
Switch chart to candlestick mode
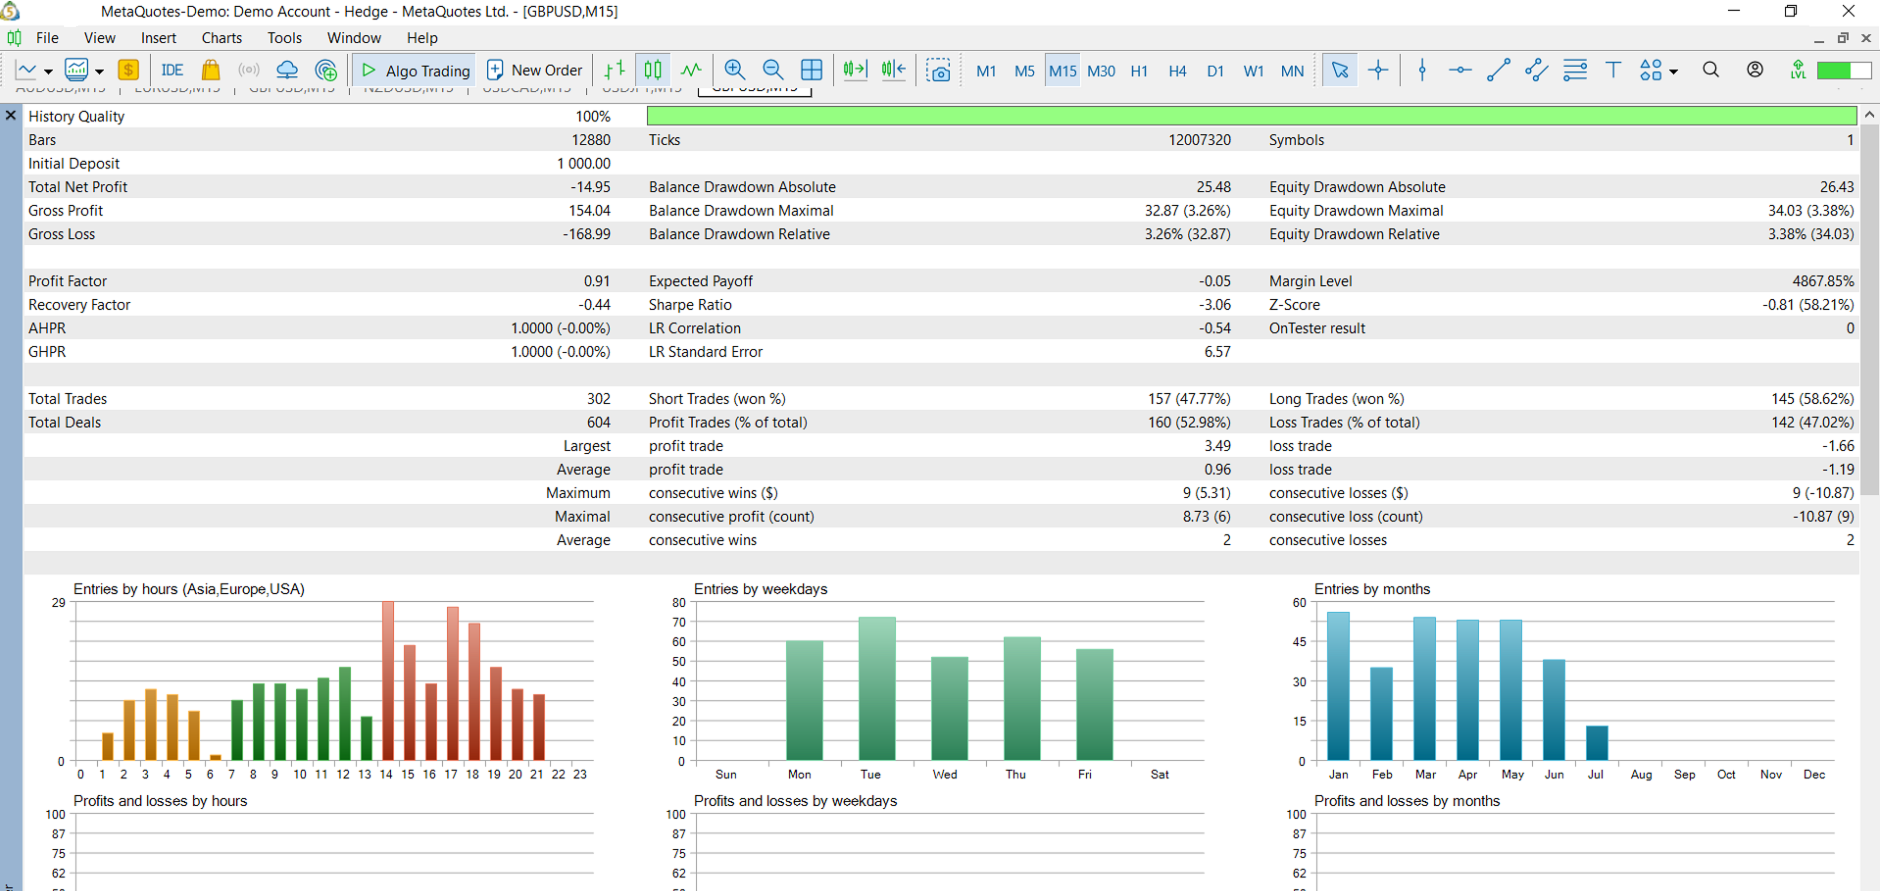pos(653,70)
